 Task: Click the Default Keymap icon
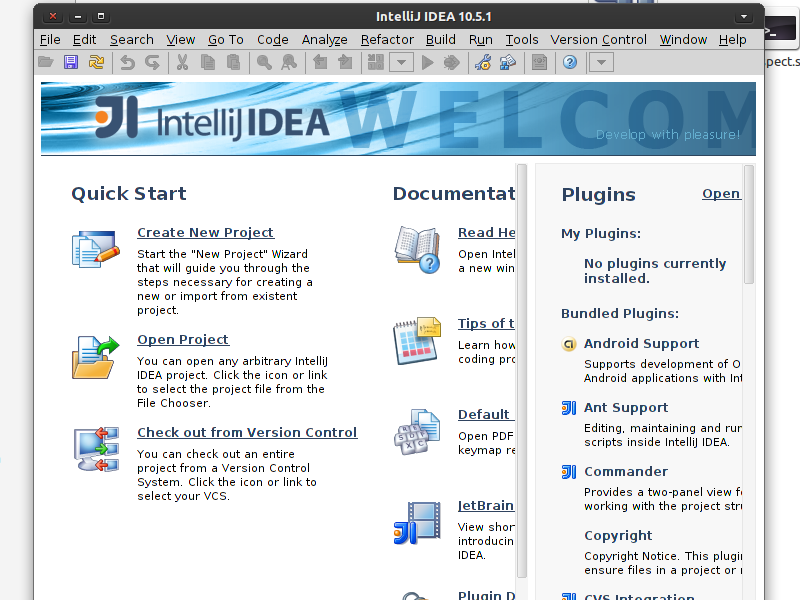(417, 432)
